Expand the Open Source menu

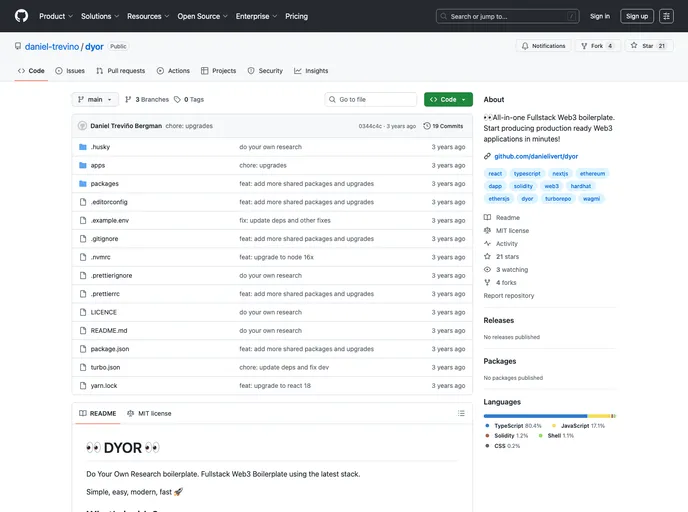(202, 16)
